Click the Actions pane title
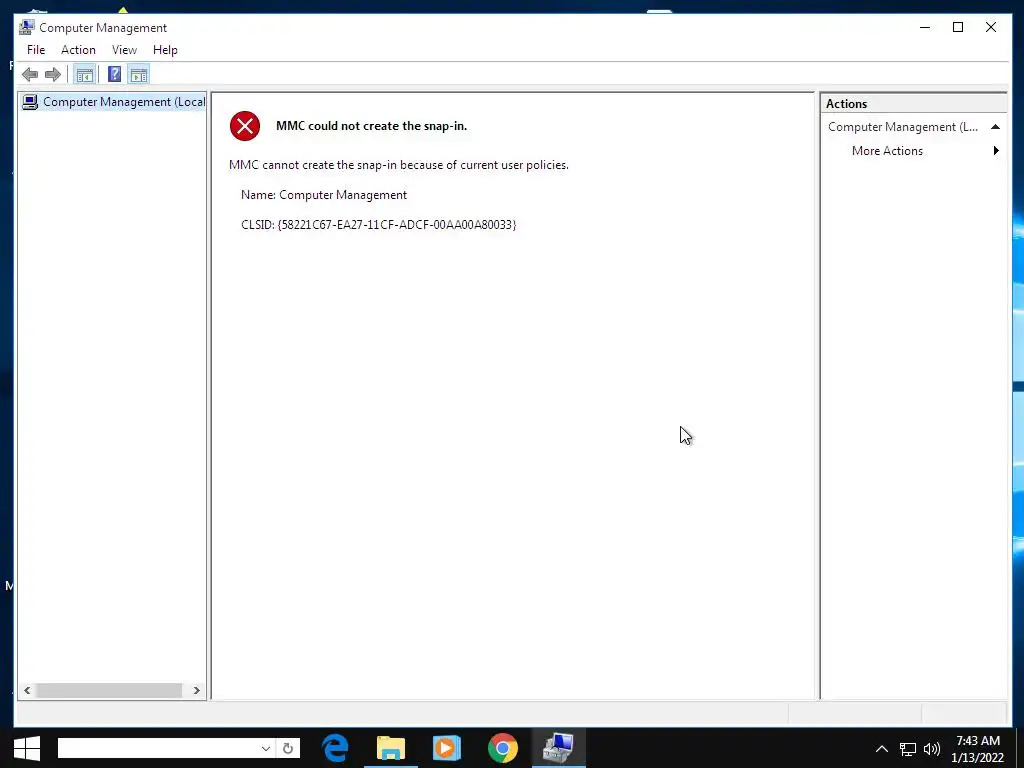1024x768 pixels. (x=846, y=104)
